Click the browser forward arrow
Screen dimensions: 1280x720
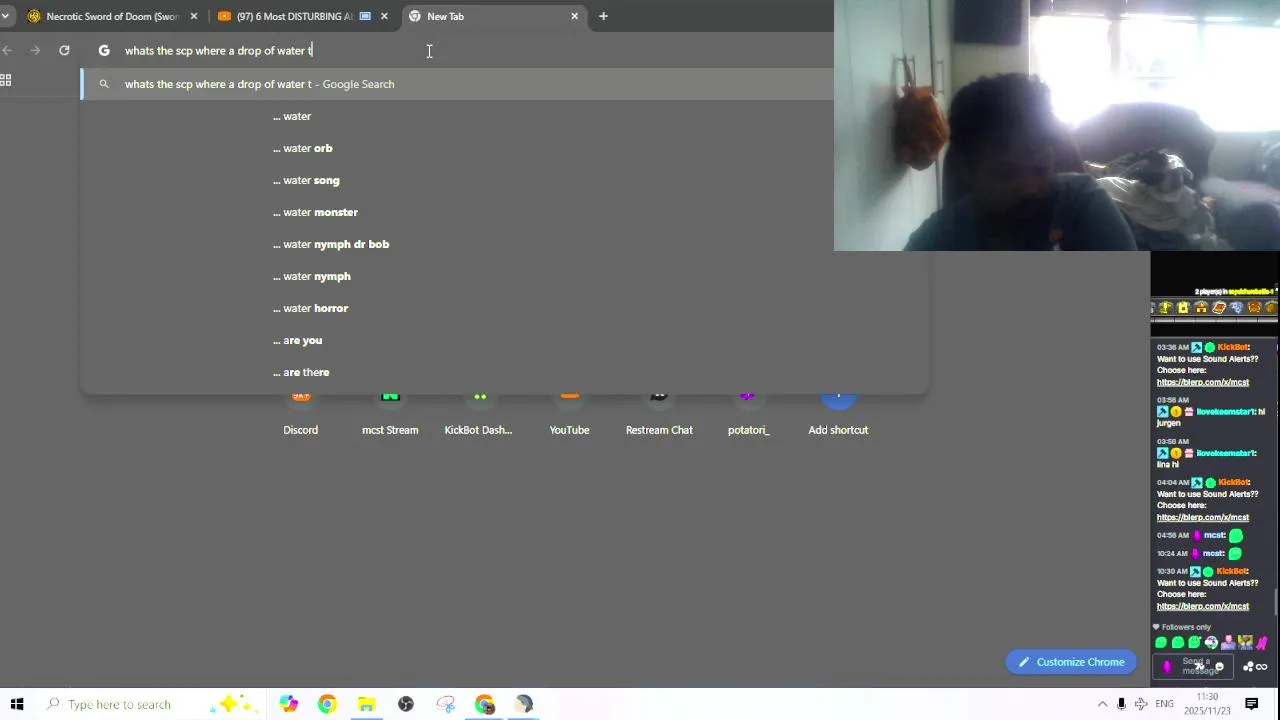(x=35, y=50)
